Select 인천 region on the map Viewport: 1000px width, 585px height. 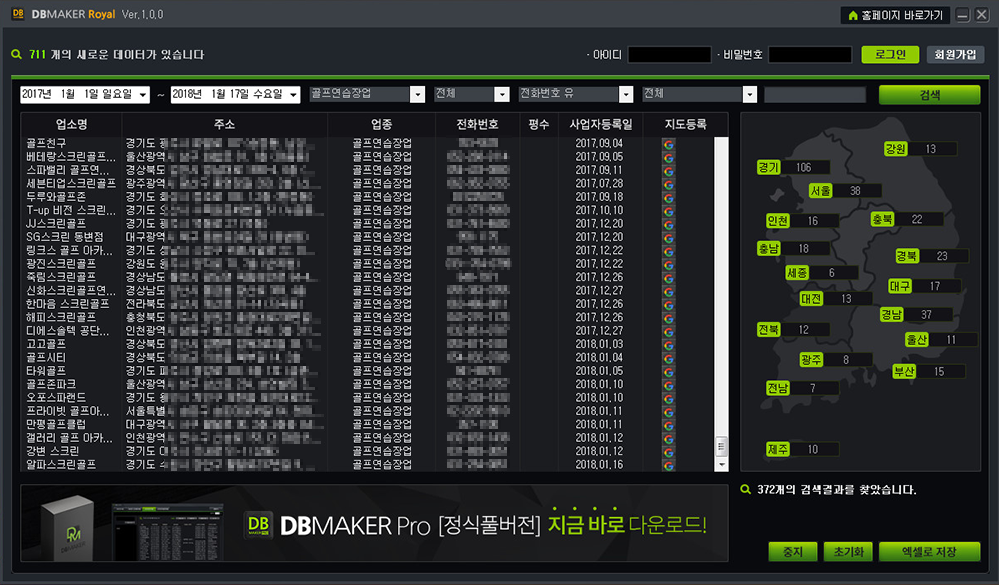pos(777,221)
